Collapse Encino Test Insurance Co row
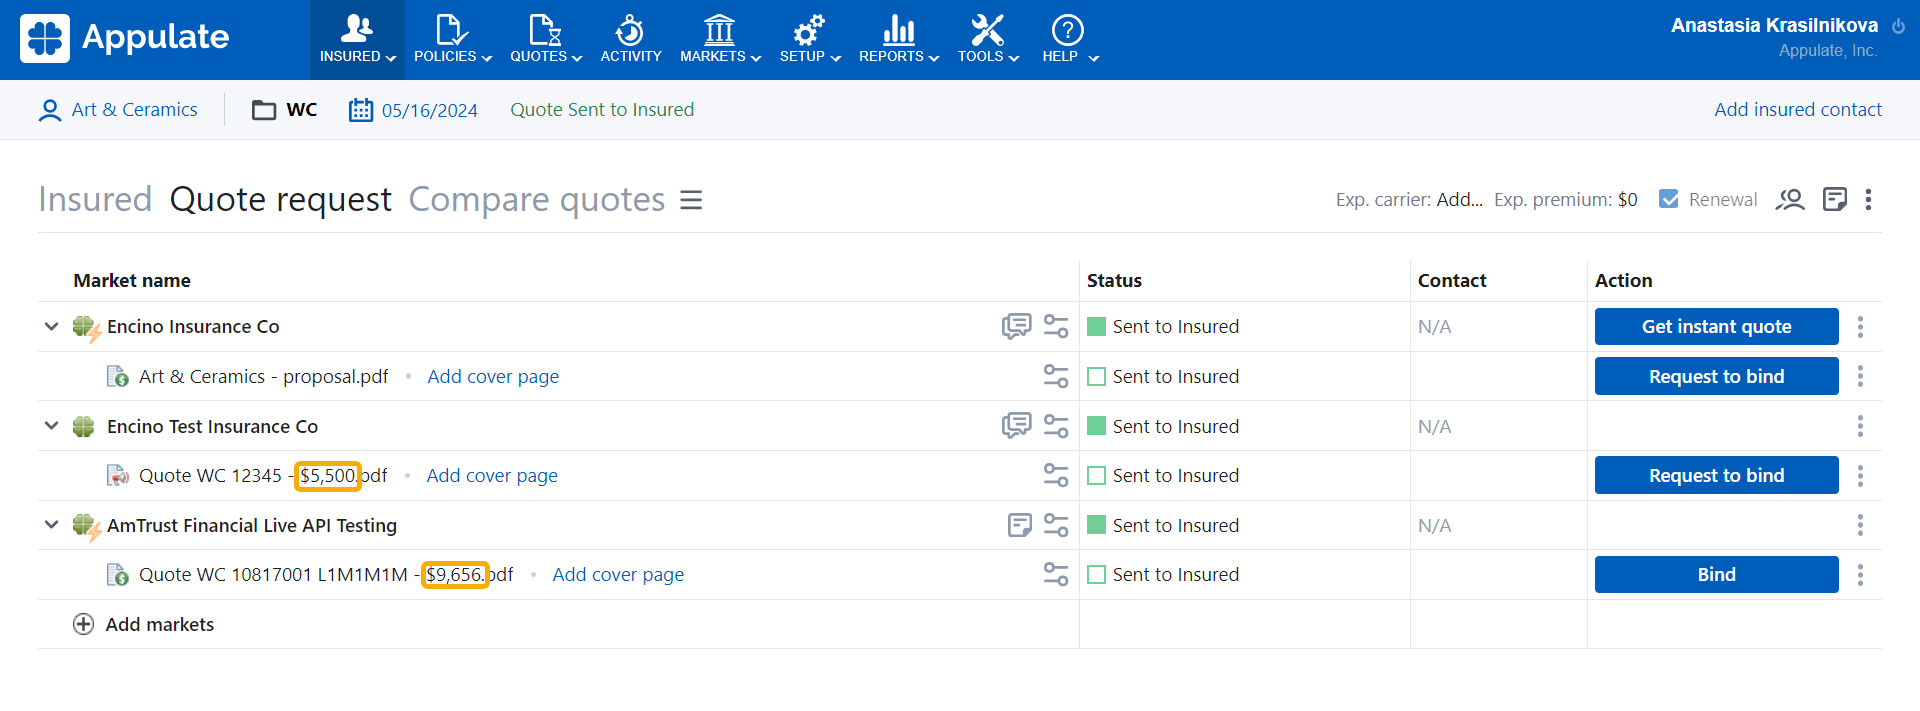Screen dimensions: 1920x711 (51, 426)
